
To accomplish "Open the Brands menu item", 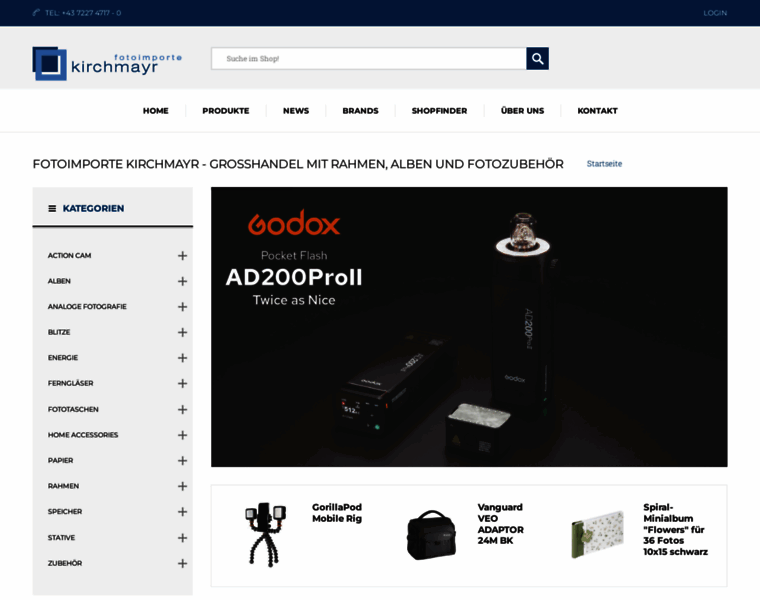I will click(x=361, y=111).
